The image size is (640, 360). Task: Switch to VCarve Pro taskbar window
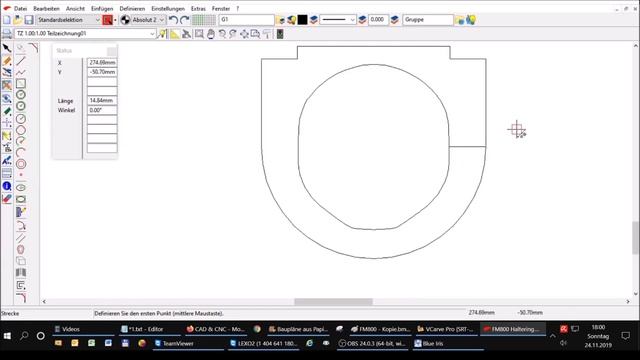coord(446,329)
